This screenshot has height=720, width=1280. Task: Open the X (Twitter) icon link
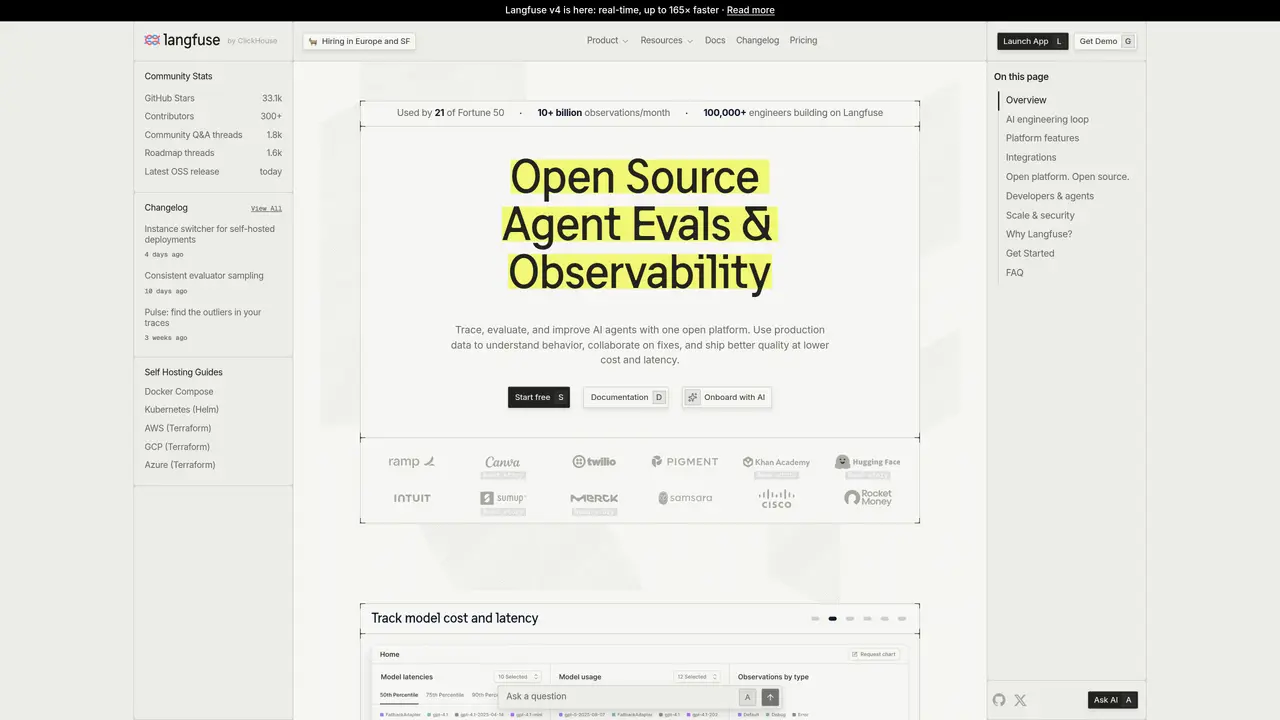pos(1020,700)
